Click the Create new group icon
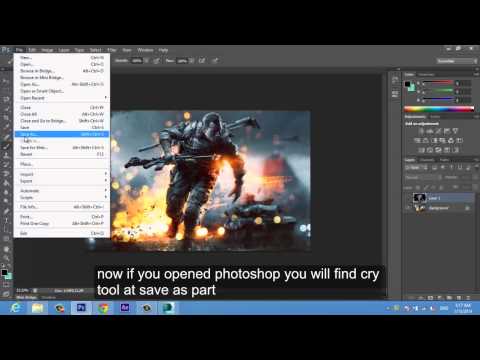480x360 pixels. pos(449,297)
